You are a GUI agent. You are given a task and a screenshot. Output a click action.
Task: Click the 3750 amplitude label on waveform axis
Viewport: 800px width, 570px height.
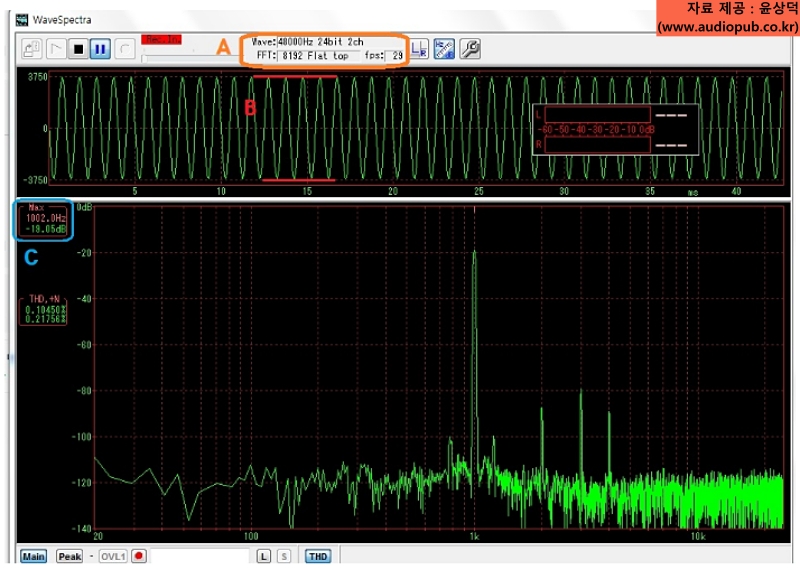pos(37,77)
